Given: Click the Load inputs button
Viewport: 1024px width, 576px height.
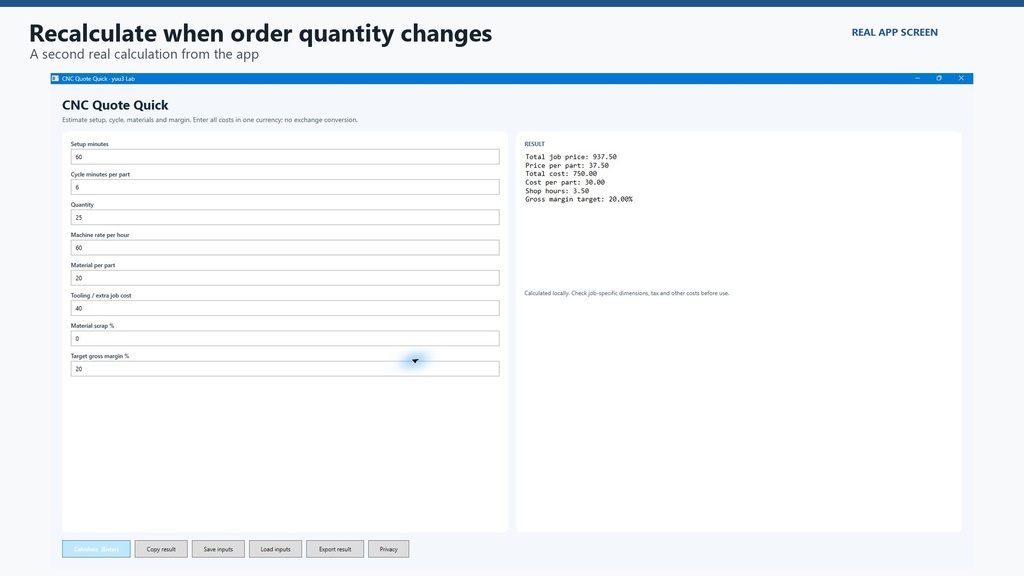Looking at the screenshot, I should (275, 549).
